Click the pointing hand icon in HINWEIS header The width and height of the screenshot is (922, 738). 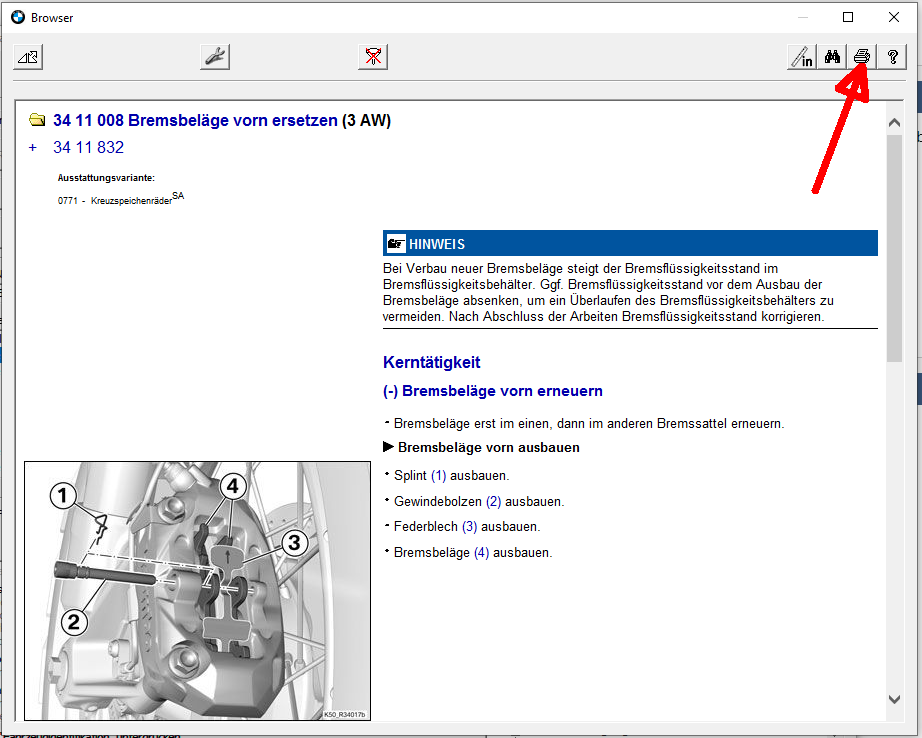tap(396, 244)
